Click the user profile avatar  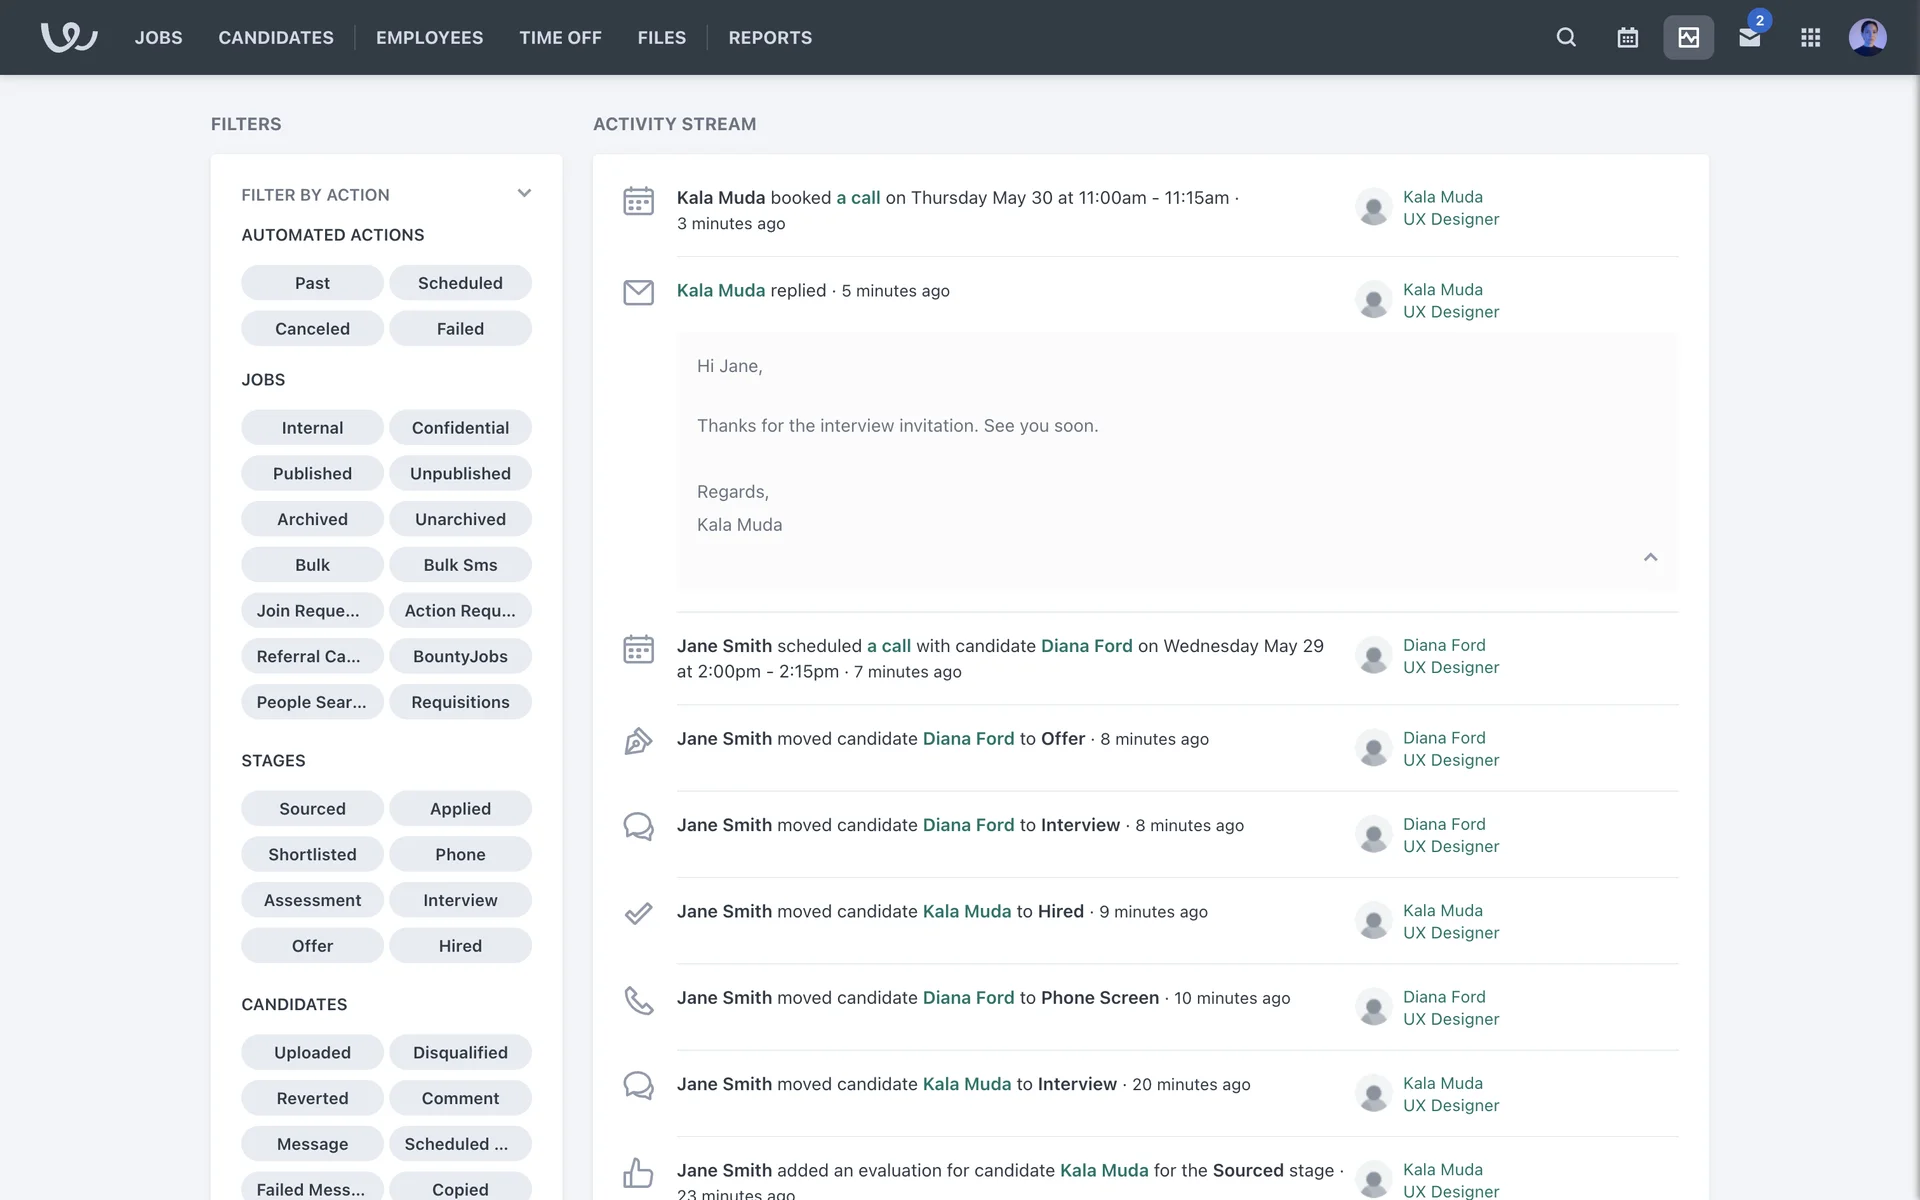[x=1867, y=37]
